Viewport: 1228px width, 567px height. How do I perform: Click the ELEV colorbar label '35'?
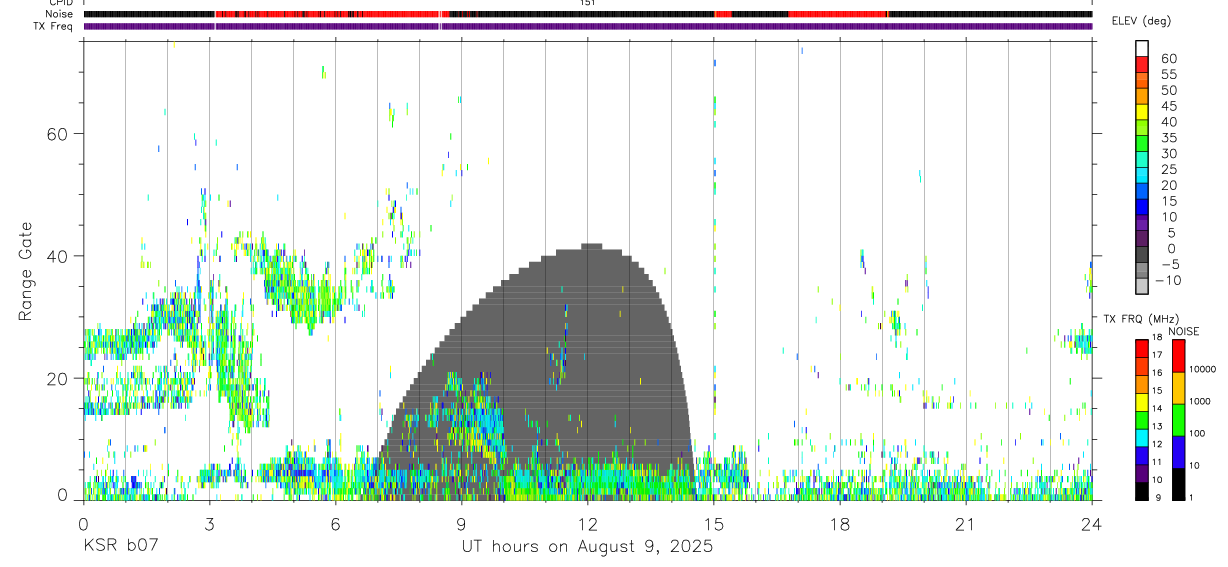click(1168, 138)
